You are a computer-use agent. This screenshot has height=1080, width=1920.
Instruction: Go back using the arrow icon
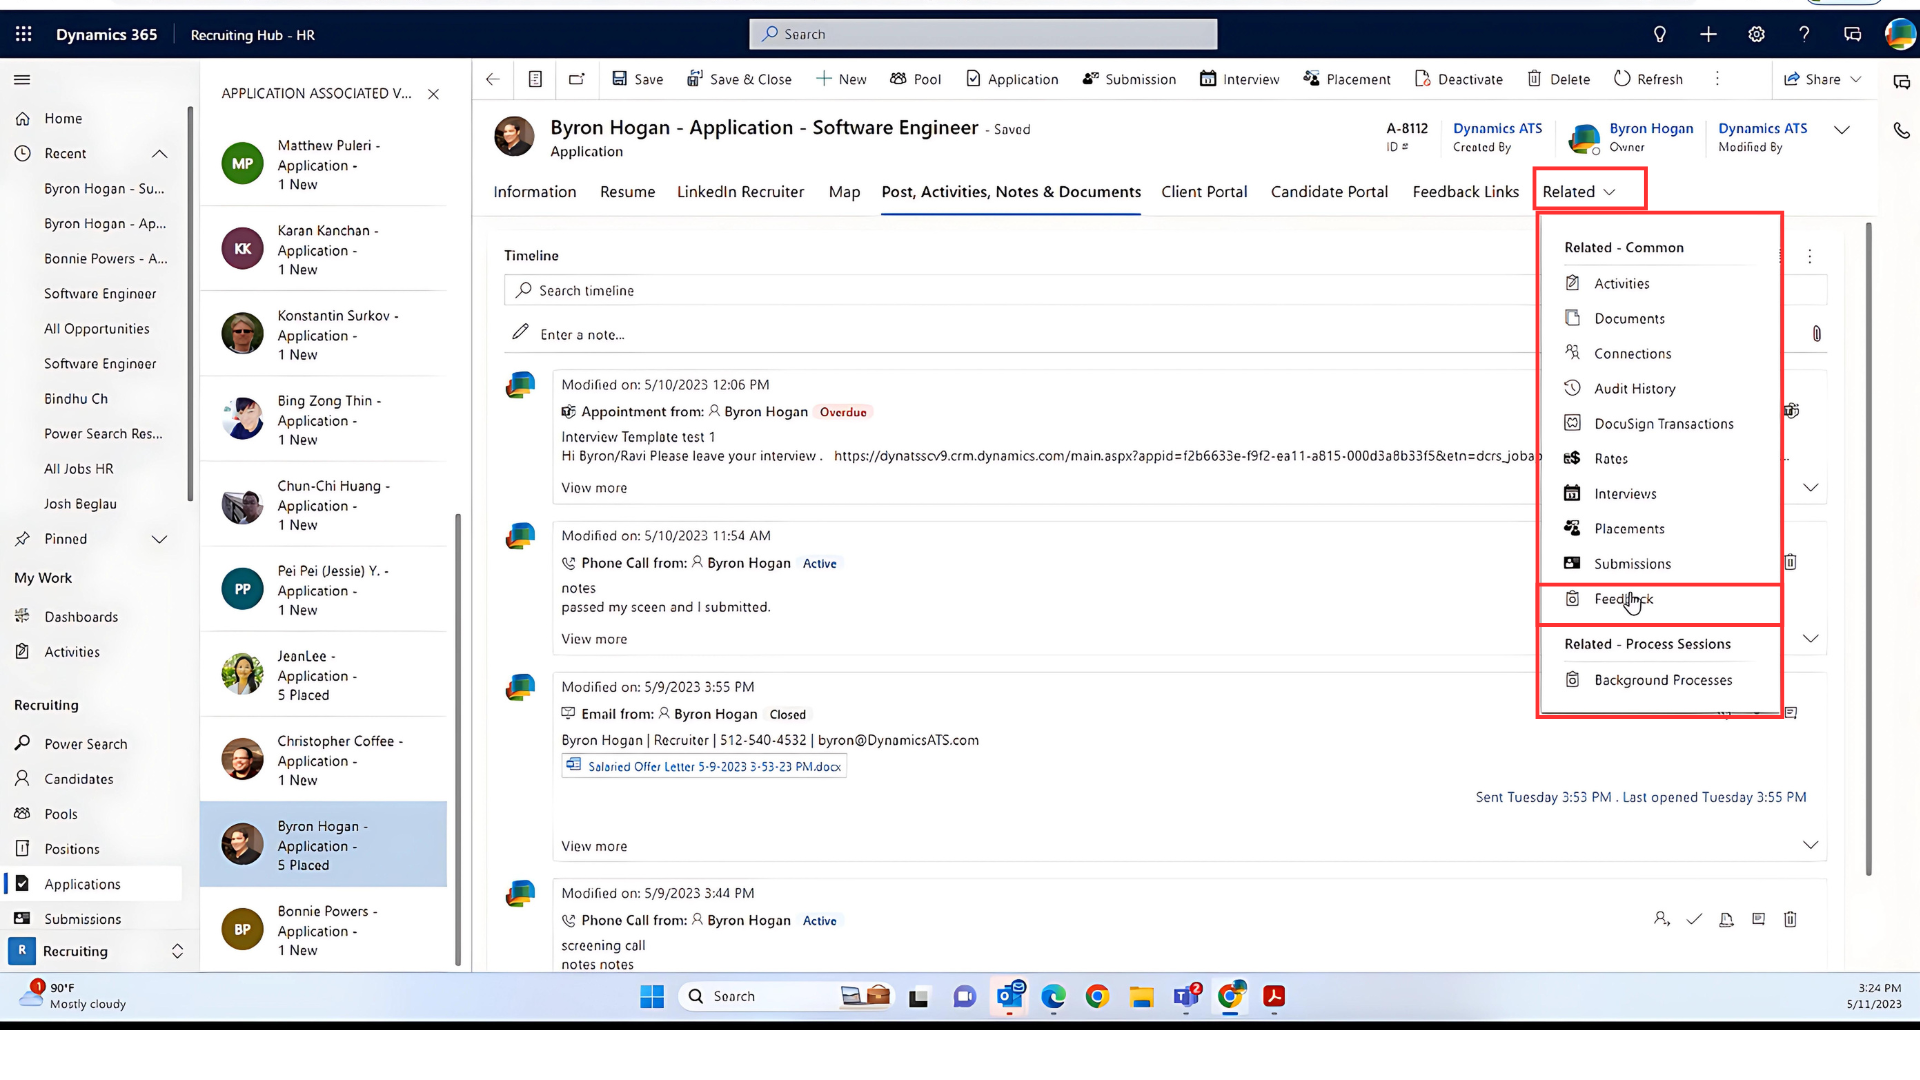pyautogui.click(x=493, y=79)
